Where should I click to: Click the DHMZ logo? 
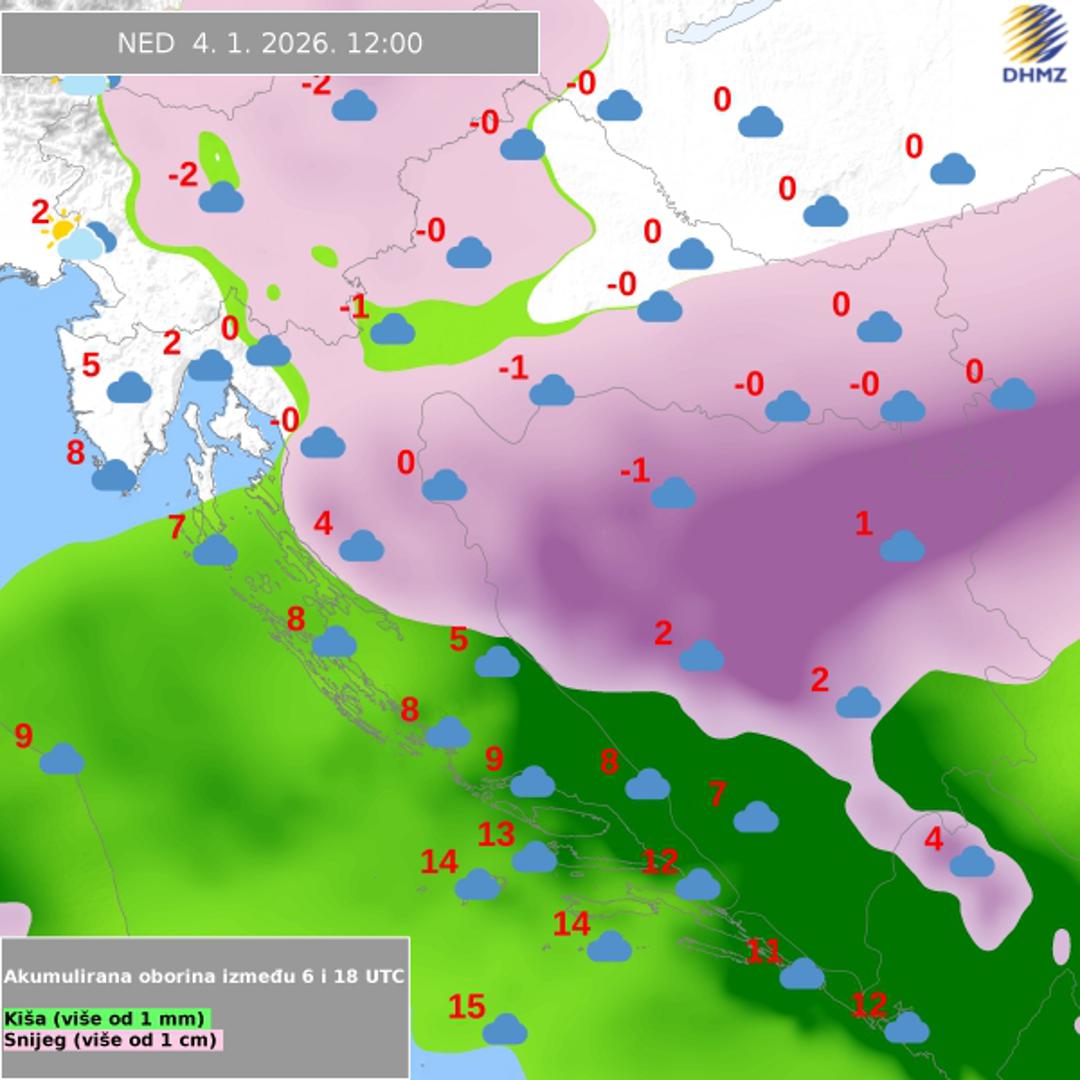point(1034,45)
